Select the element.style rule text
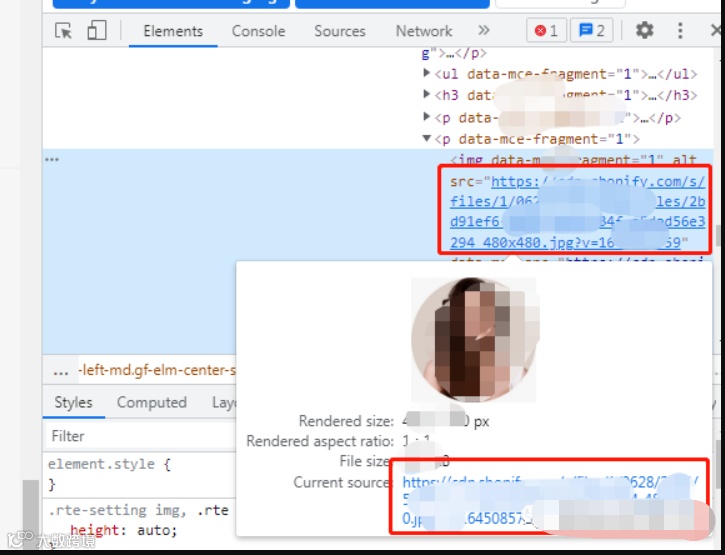725x555 pixels. pyautogui.click(x=109, y=464)
